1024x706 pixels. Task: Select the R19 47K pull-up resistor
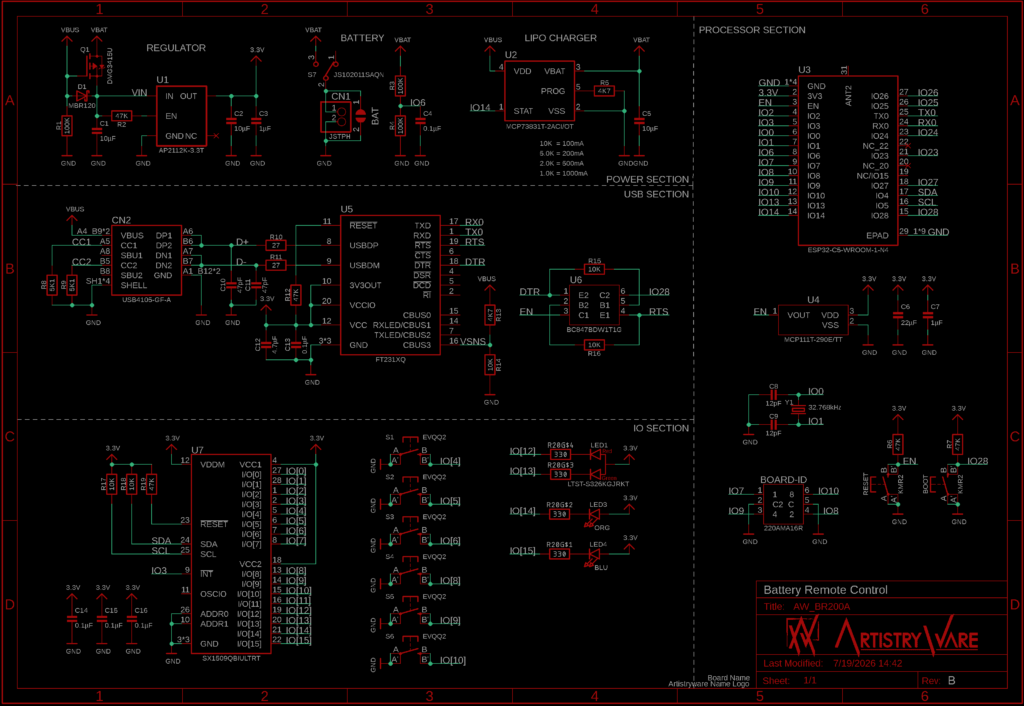152,485
